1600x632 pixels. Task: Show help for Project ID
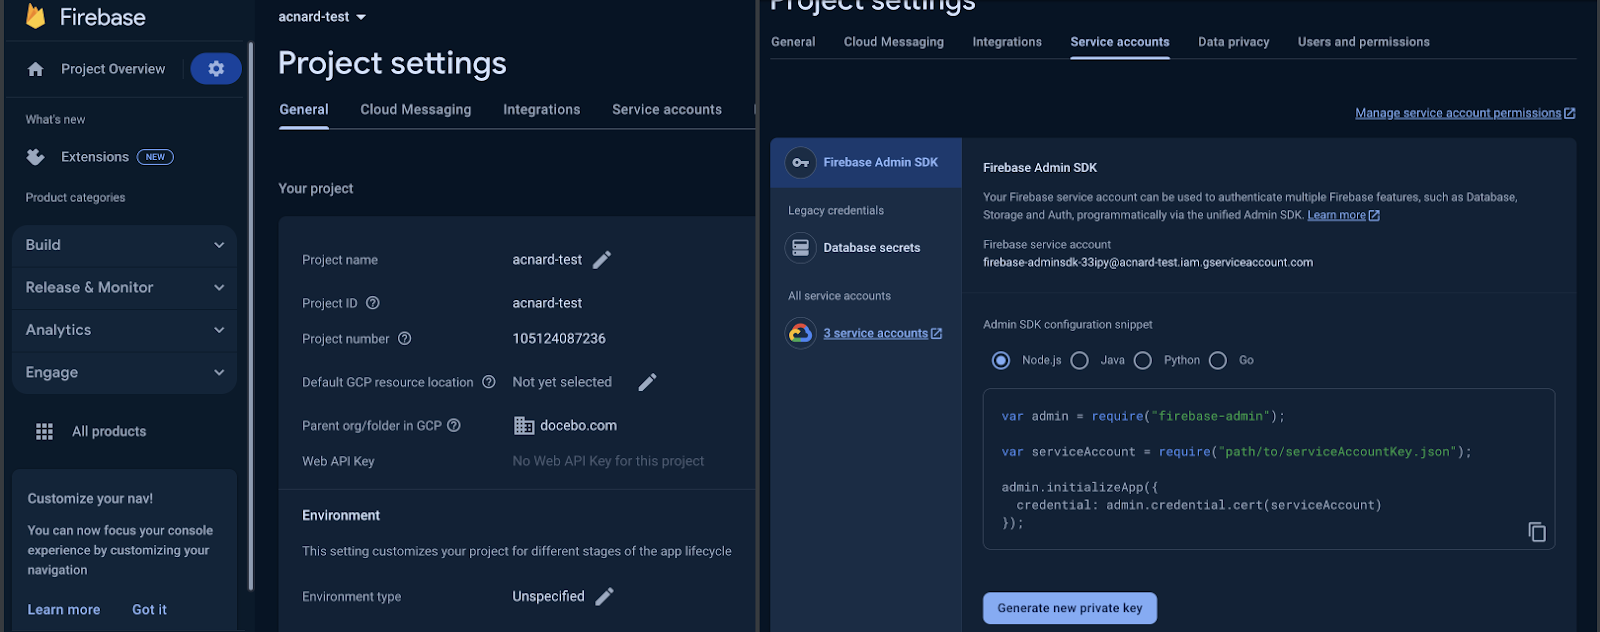(x=373, y=303)
